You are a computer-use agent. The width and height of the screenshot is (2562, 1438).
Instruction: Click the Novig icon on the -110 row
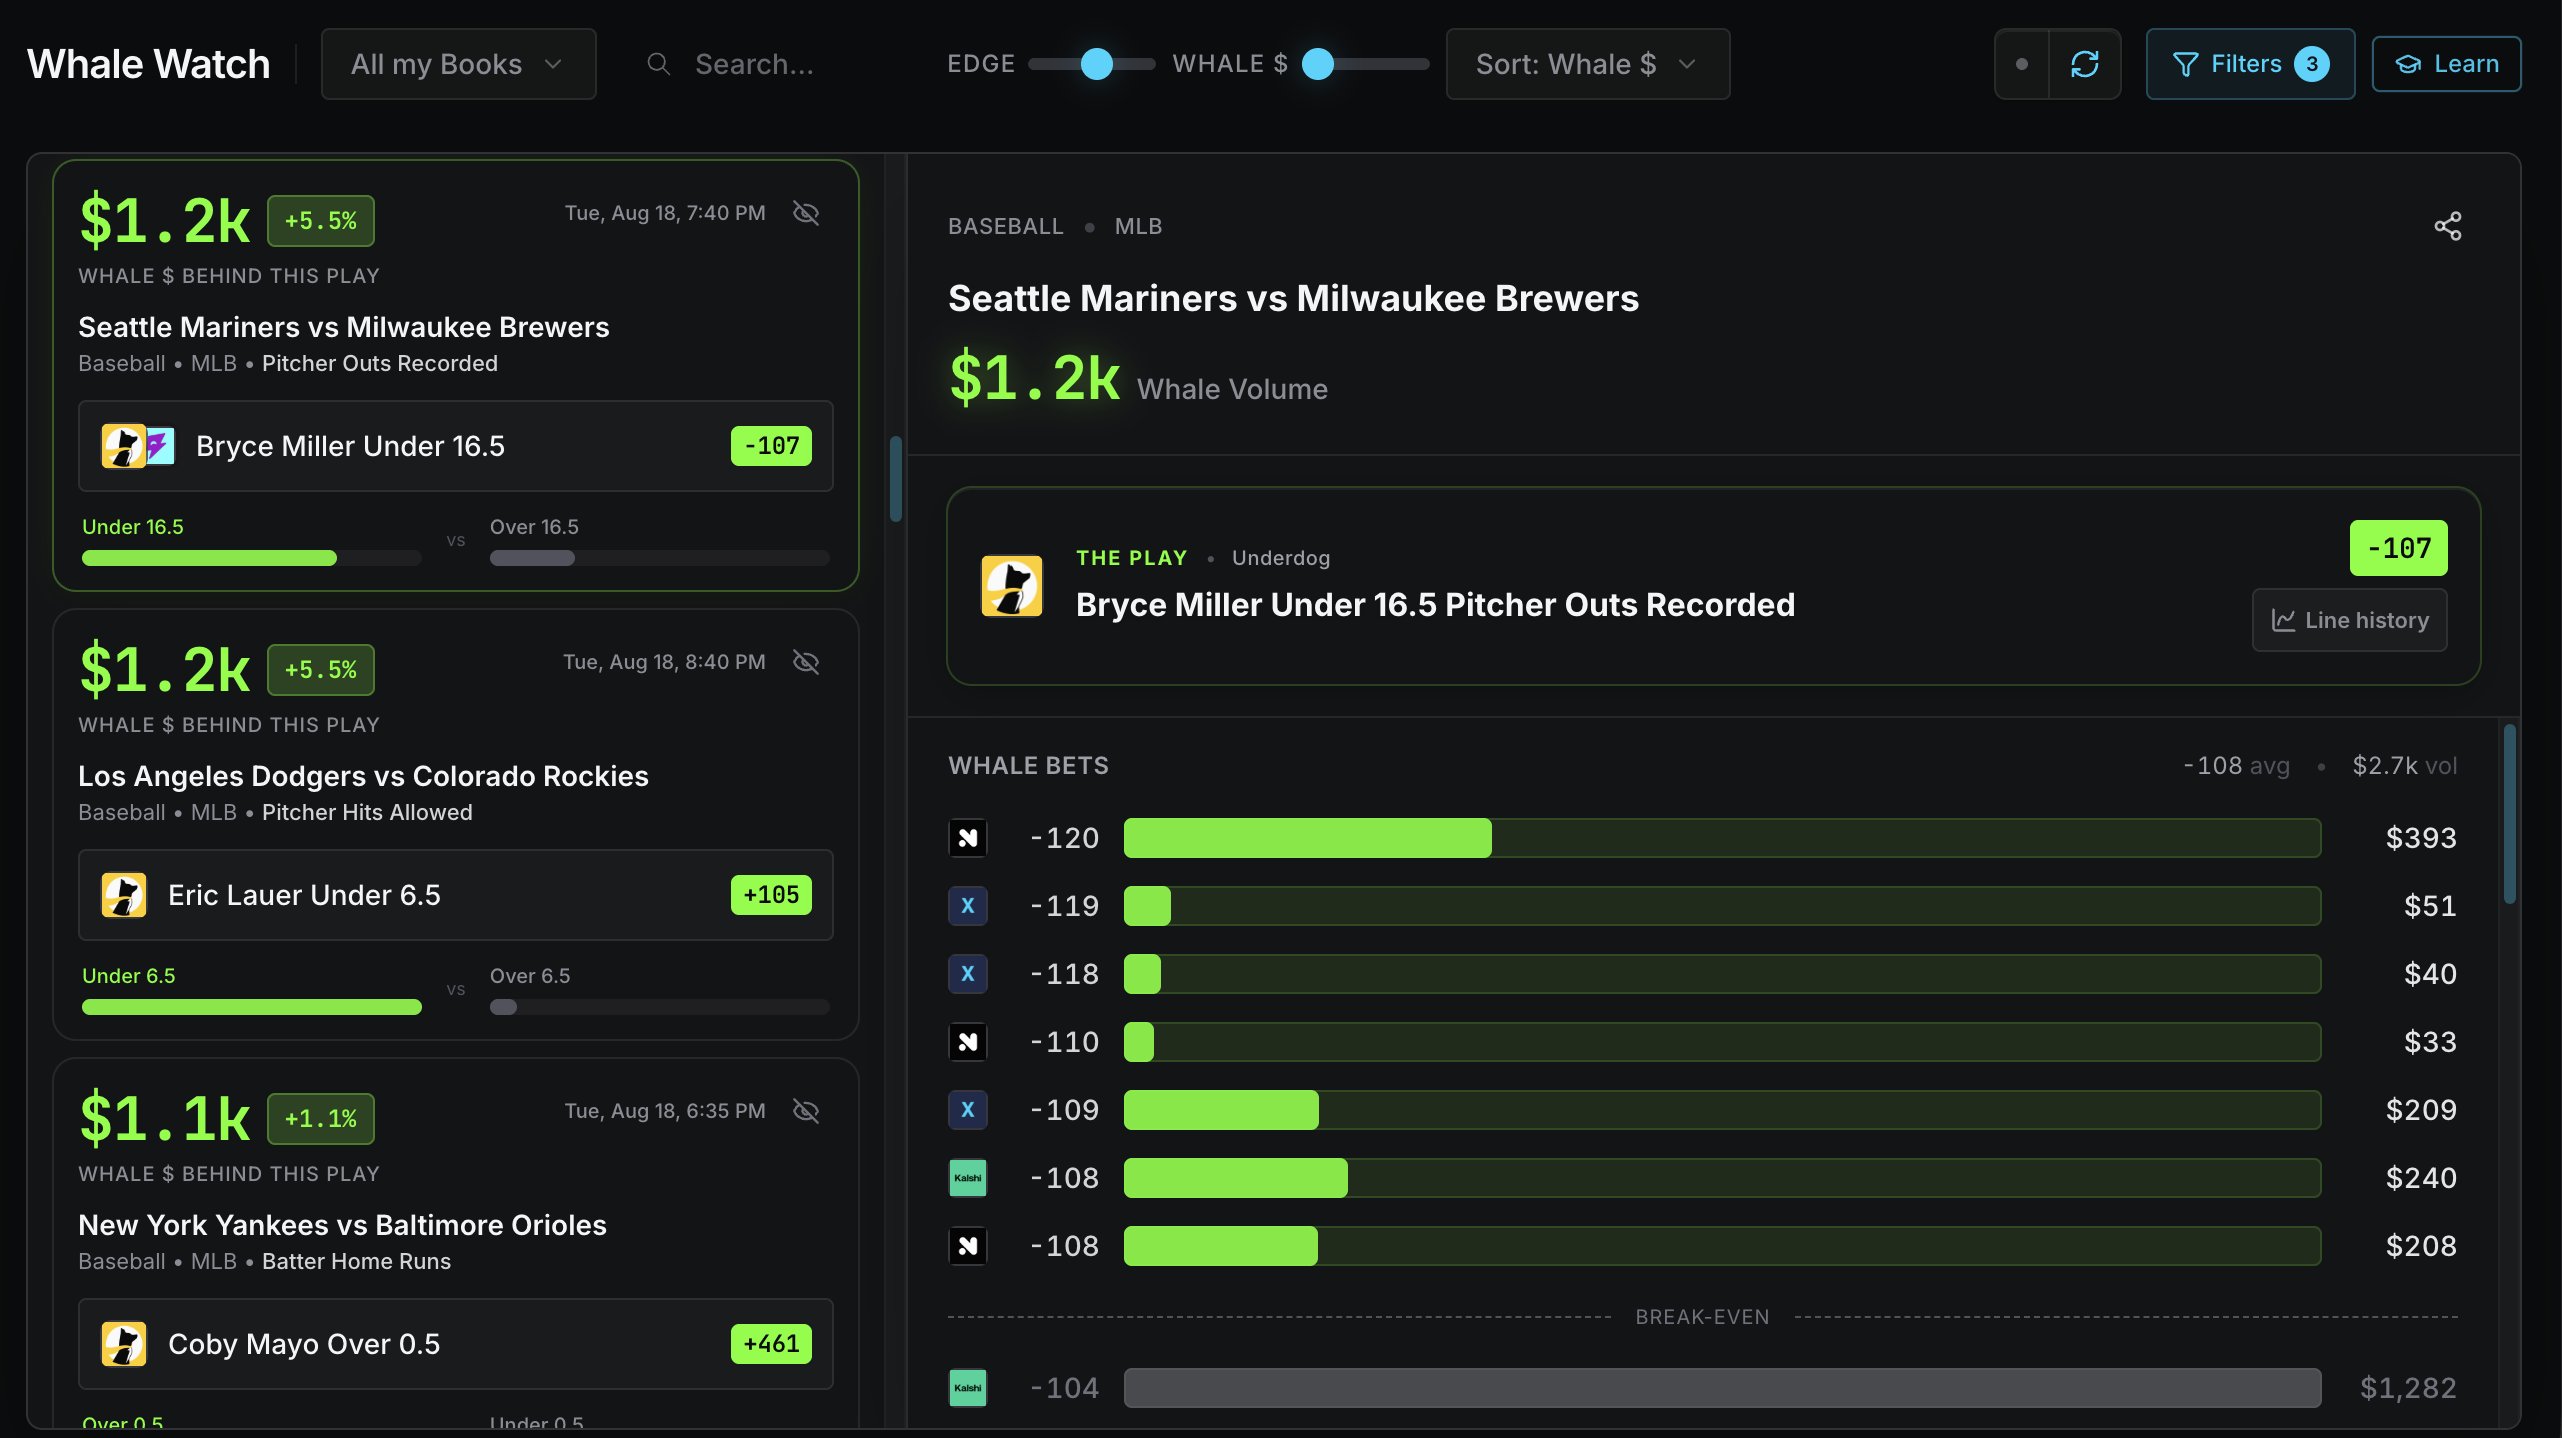pos(967,1042)
